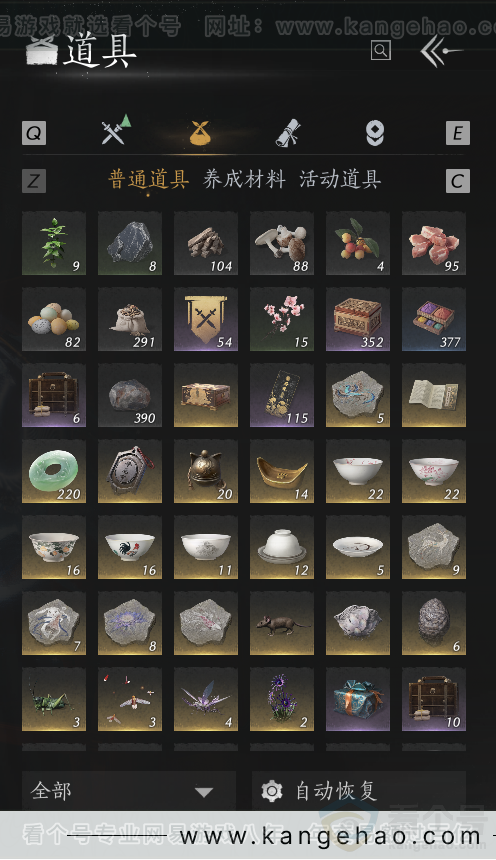
Task: Select the raw meat item with 95
Action: (434, 244)
